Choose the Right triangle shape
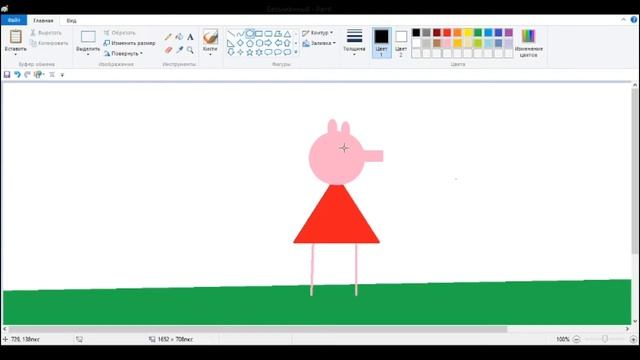Viewport: 640px width, 360px height. tap(231, 43)
